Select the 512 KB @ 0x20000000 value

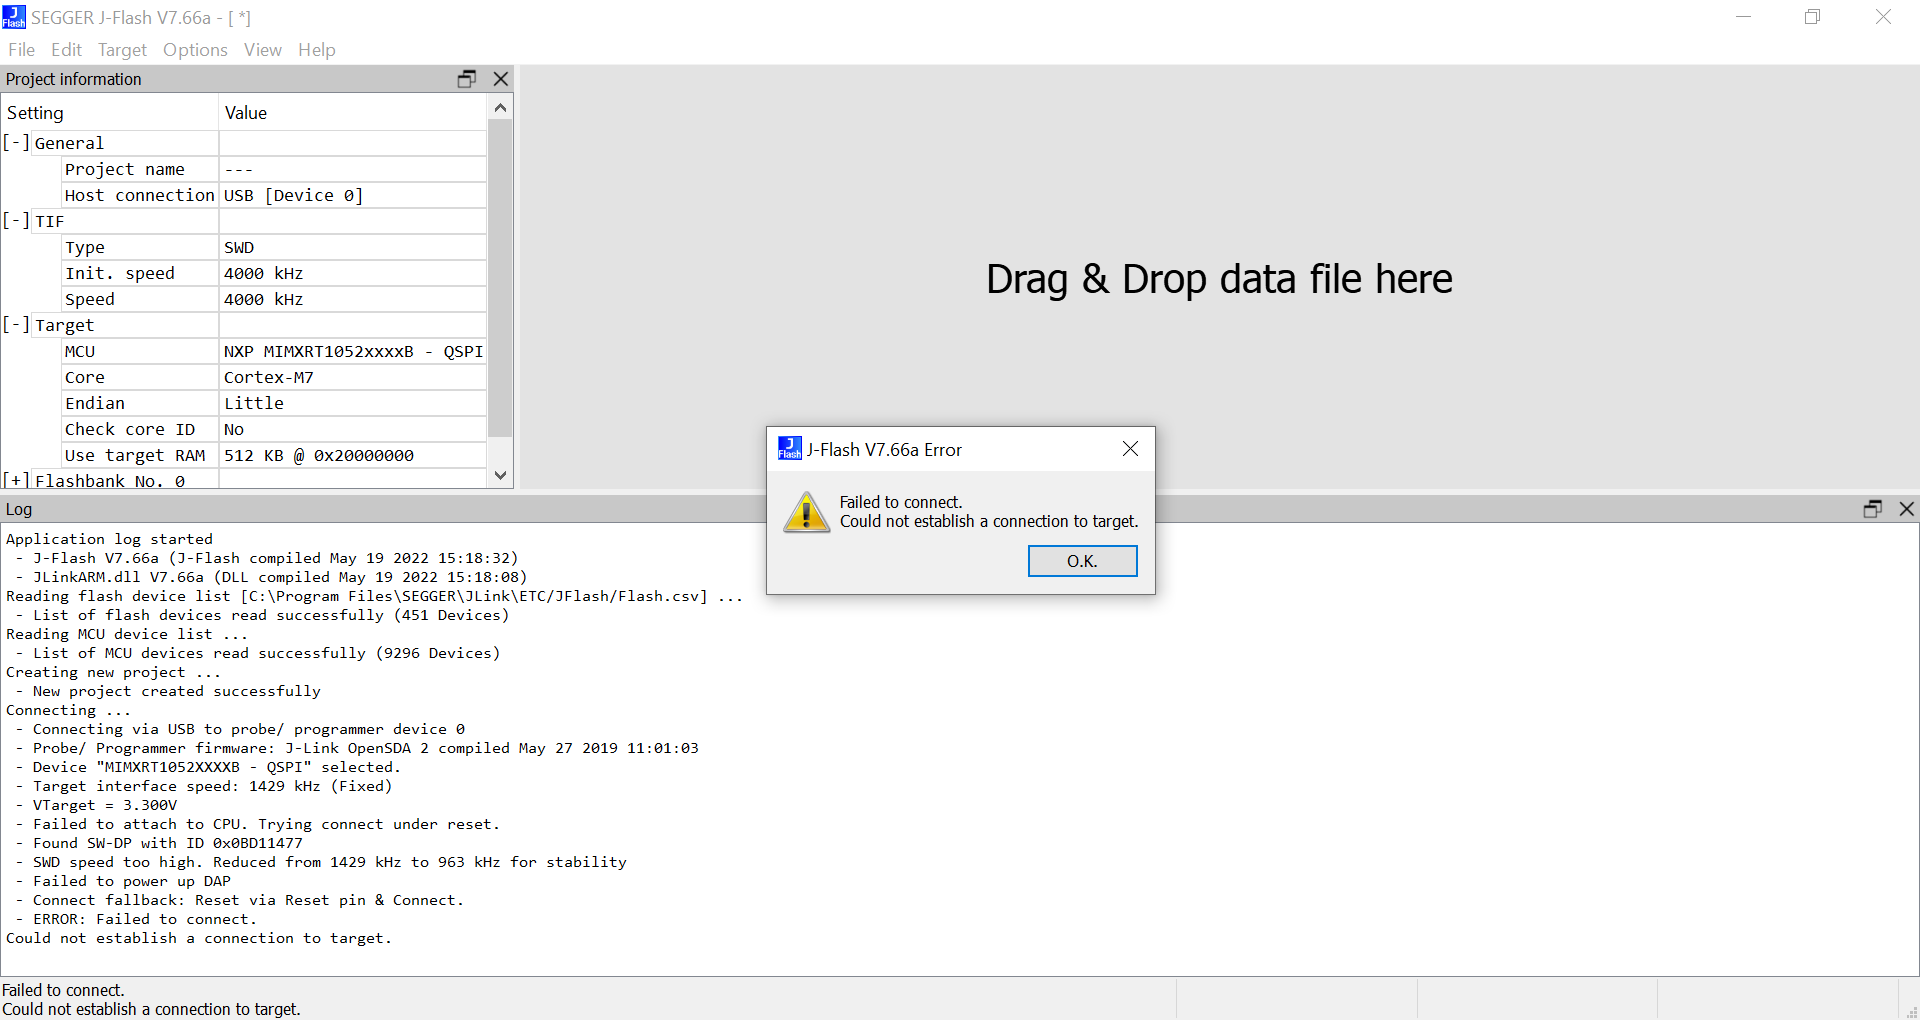tap(352, 455)
